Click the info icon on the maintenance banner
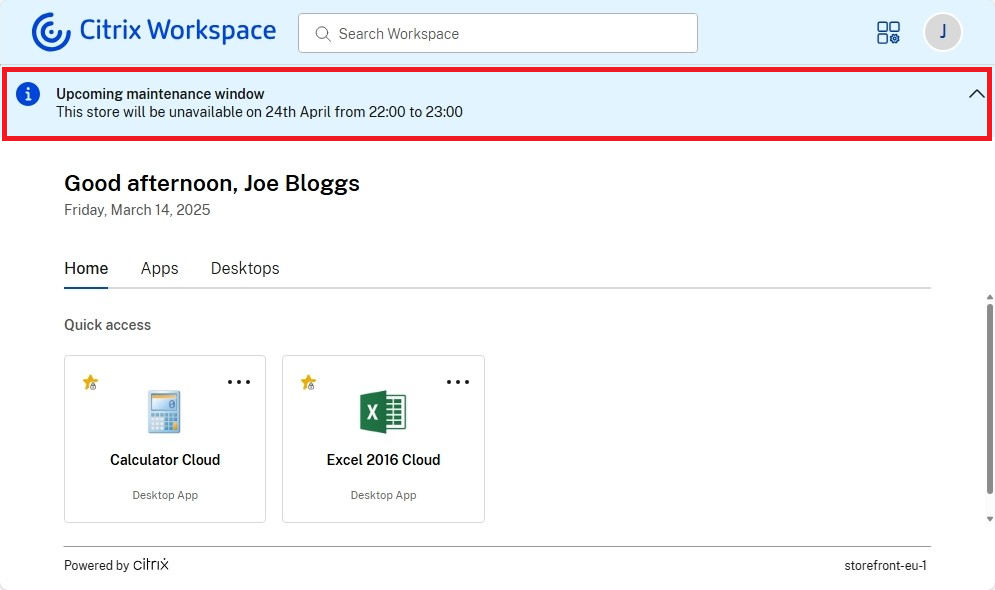The height and width of the screenshot is (590, 995). pos(28,93)
